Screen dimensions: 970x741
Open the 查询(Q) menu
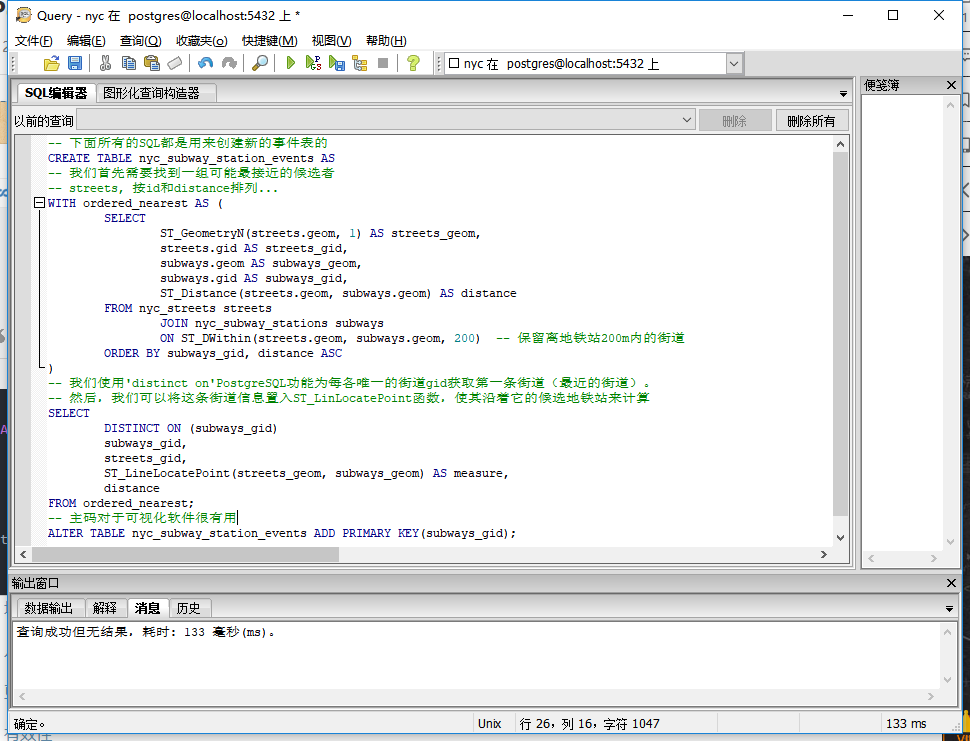[x=140, y=41]
